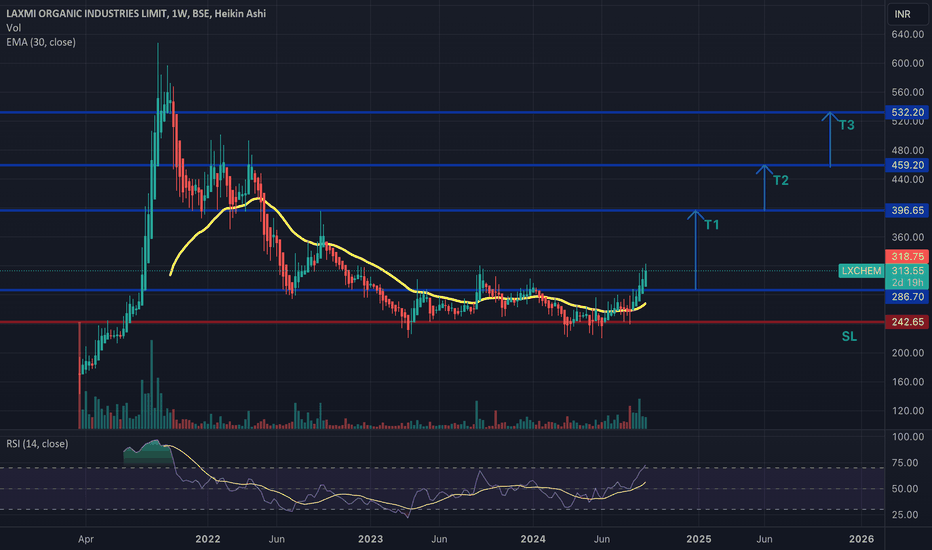Click the 459.20 price line label

point(907,165)
